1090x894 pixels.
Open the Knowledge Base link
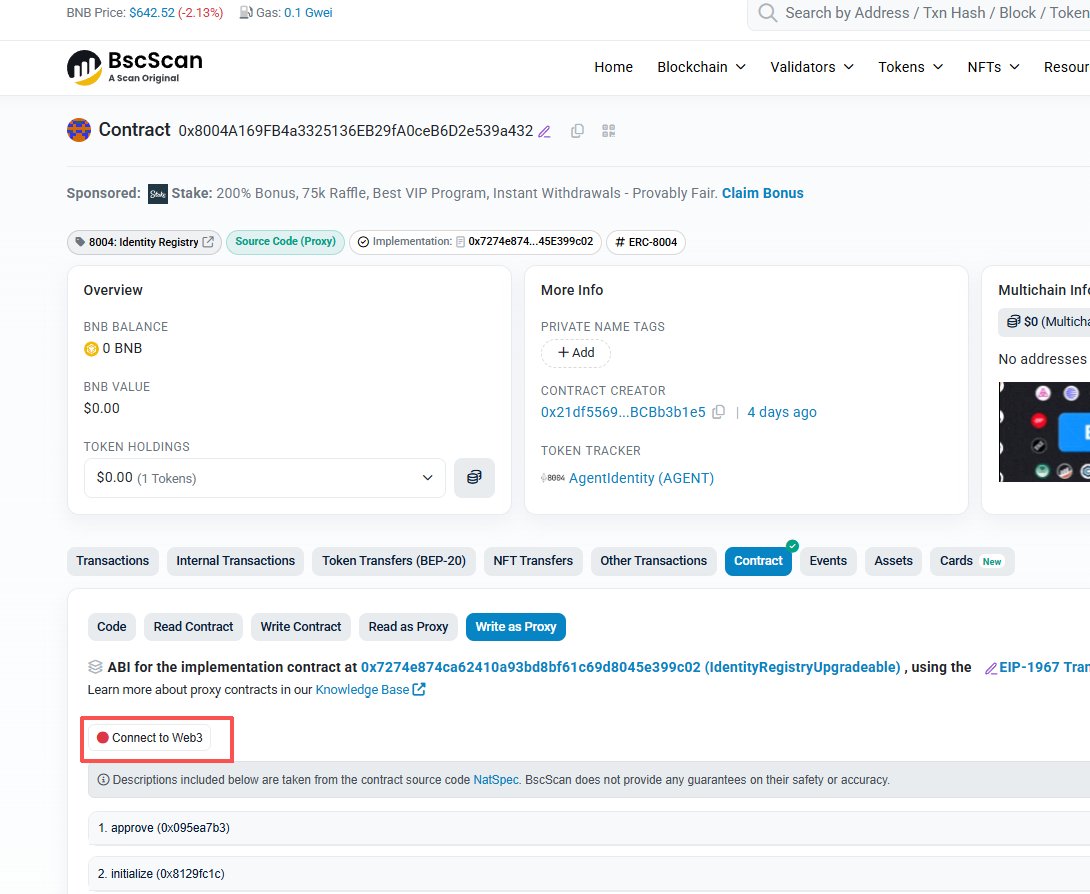362,690
